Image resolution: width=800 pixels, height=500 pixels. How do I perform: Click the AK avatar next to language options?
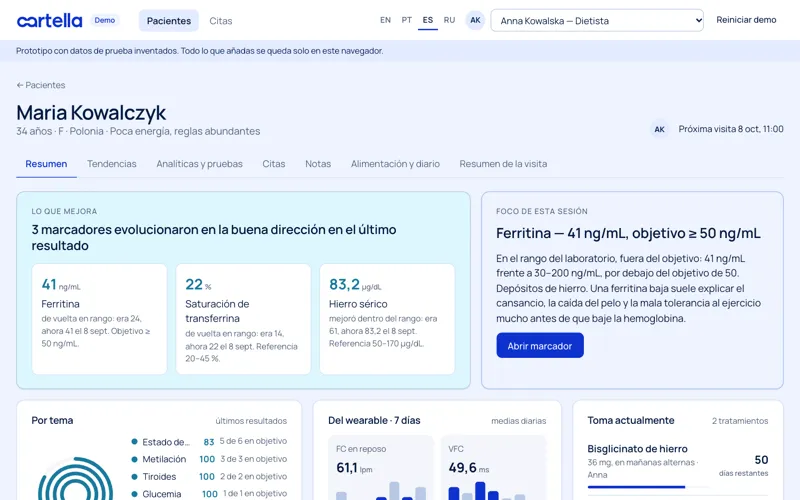click(x=475, y=20)
